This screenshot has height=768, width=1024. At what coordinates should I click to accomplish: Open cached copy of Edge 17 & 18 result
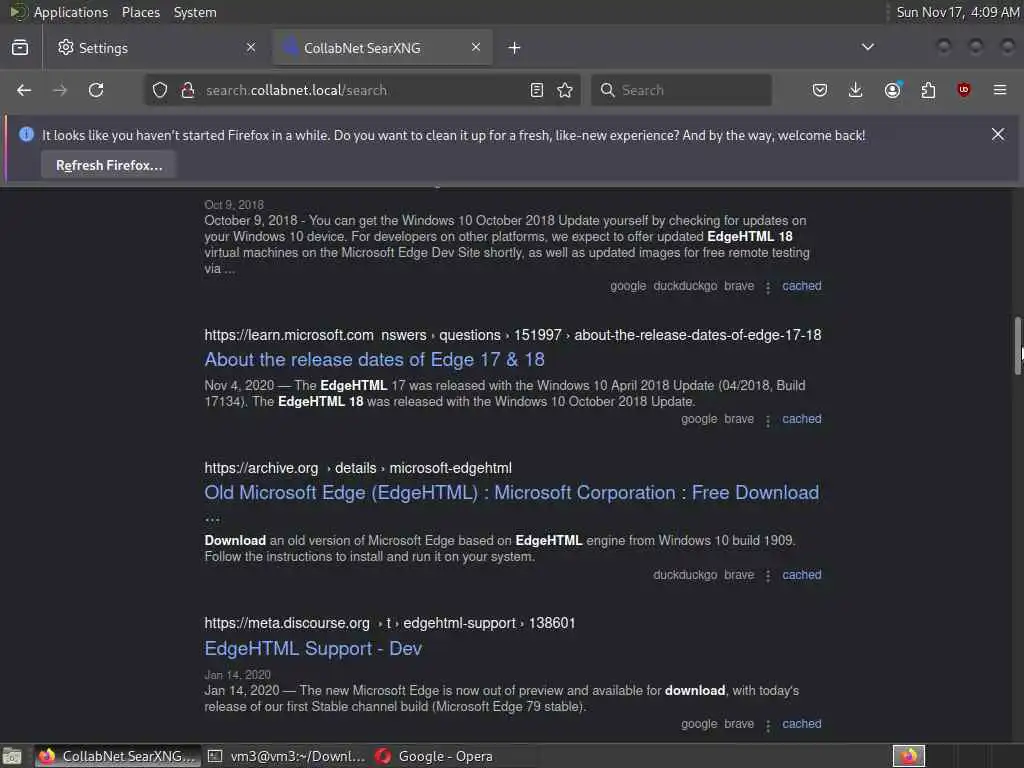[801, 419]
